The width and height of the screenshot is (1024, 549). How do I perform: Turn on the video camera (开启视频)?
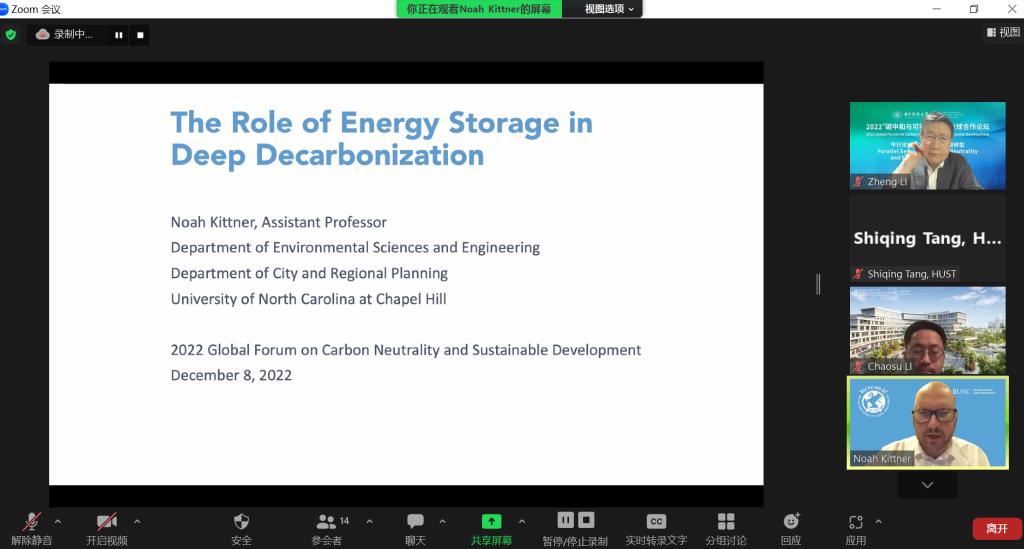coord(107,523)
